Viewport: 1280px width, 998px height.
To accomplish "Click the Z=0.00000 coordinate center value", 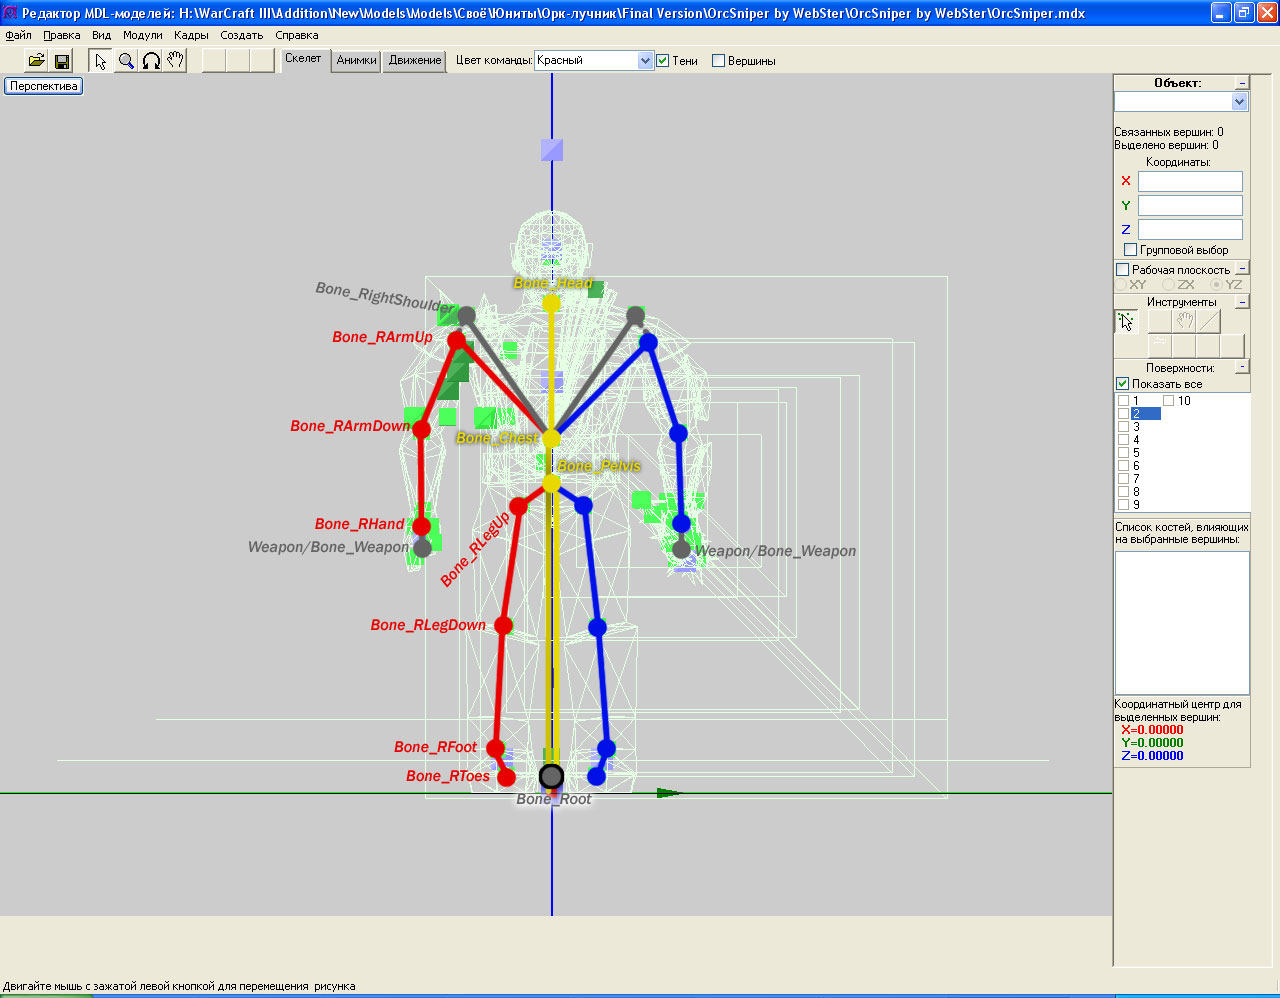I will (x=1152, y=756).
